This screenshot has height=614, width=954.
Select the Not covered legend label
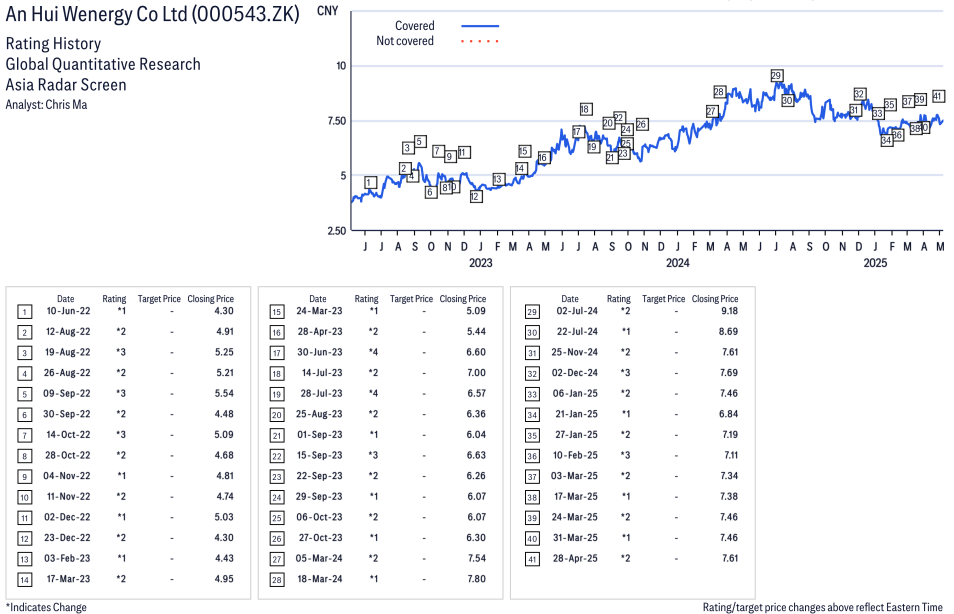click(x=405, y=41)
